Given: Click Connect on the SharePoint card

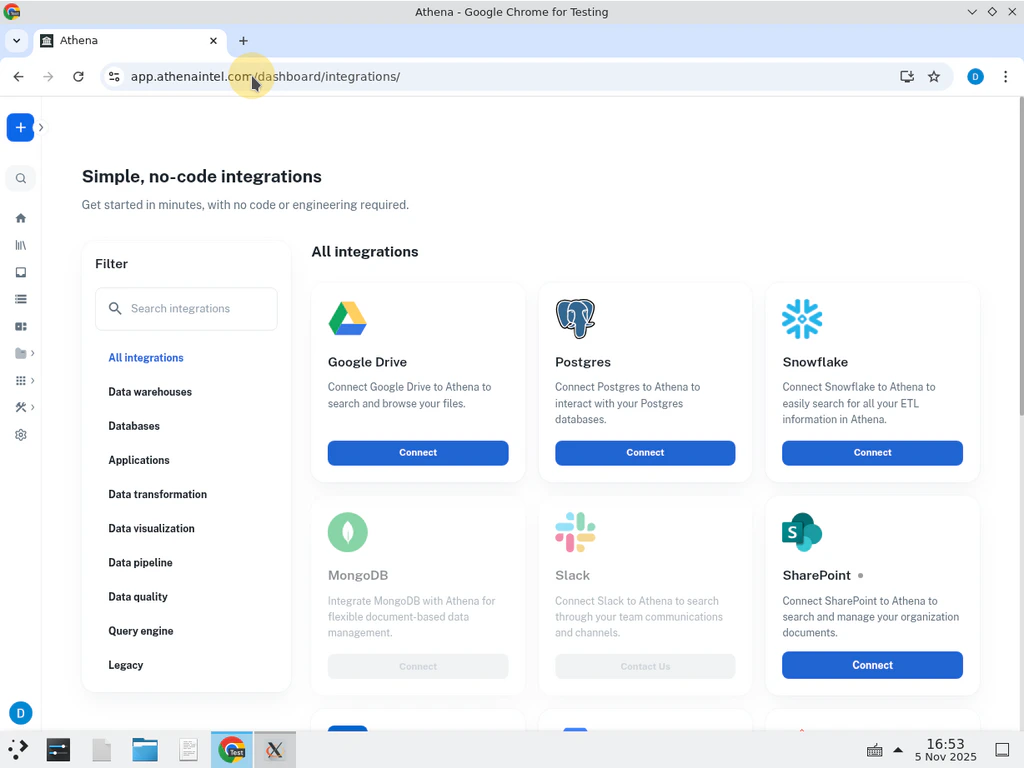Looking at the screenshot, I should 872,665.
